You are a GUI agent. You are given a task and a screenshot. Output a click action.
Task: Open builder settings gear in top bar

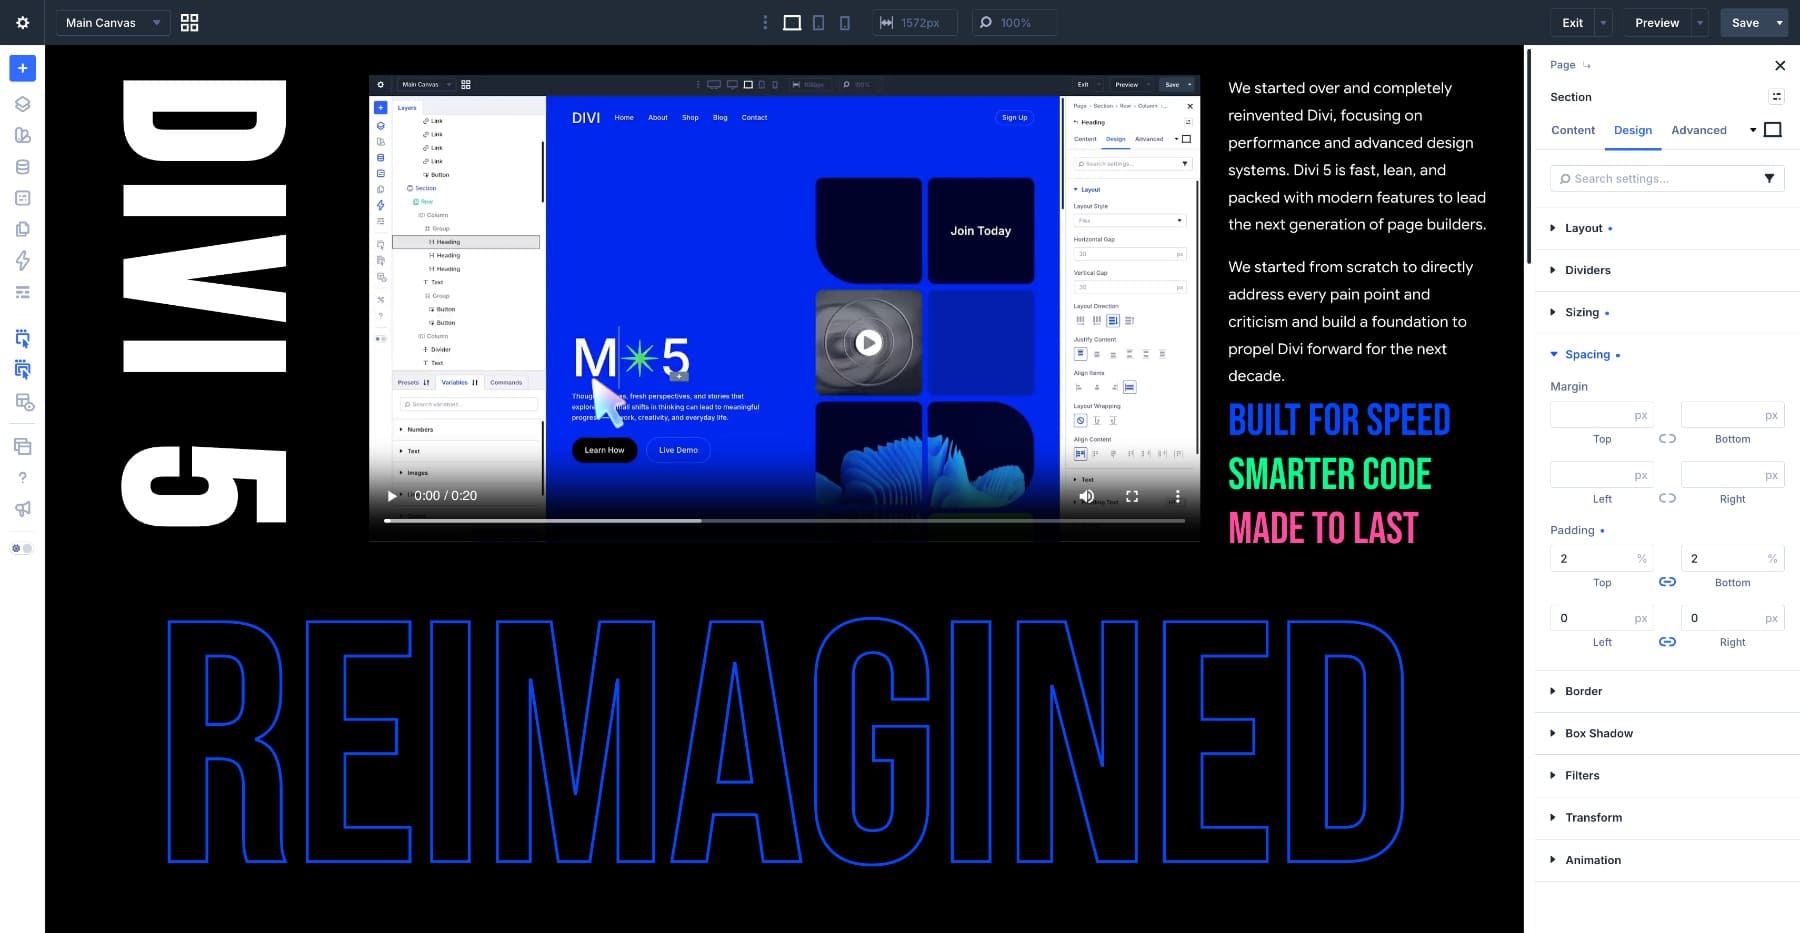coord(22,22)
